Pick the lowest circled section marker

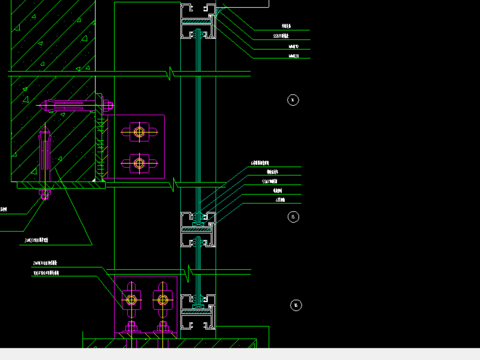(x=296, y=305)
